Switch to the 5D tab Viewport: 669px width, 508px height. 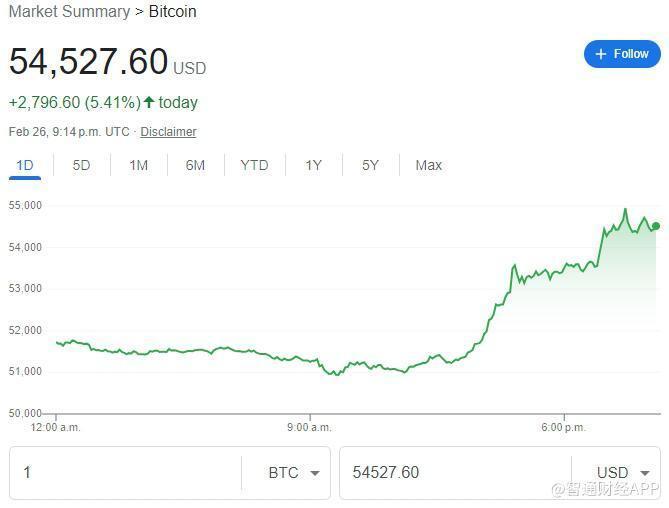coord(81,165)
